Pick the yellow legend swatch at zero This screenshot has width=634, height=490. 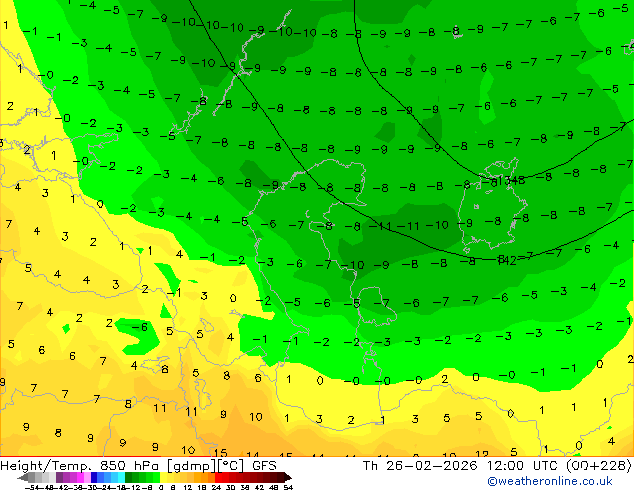click(163, 477)
